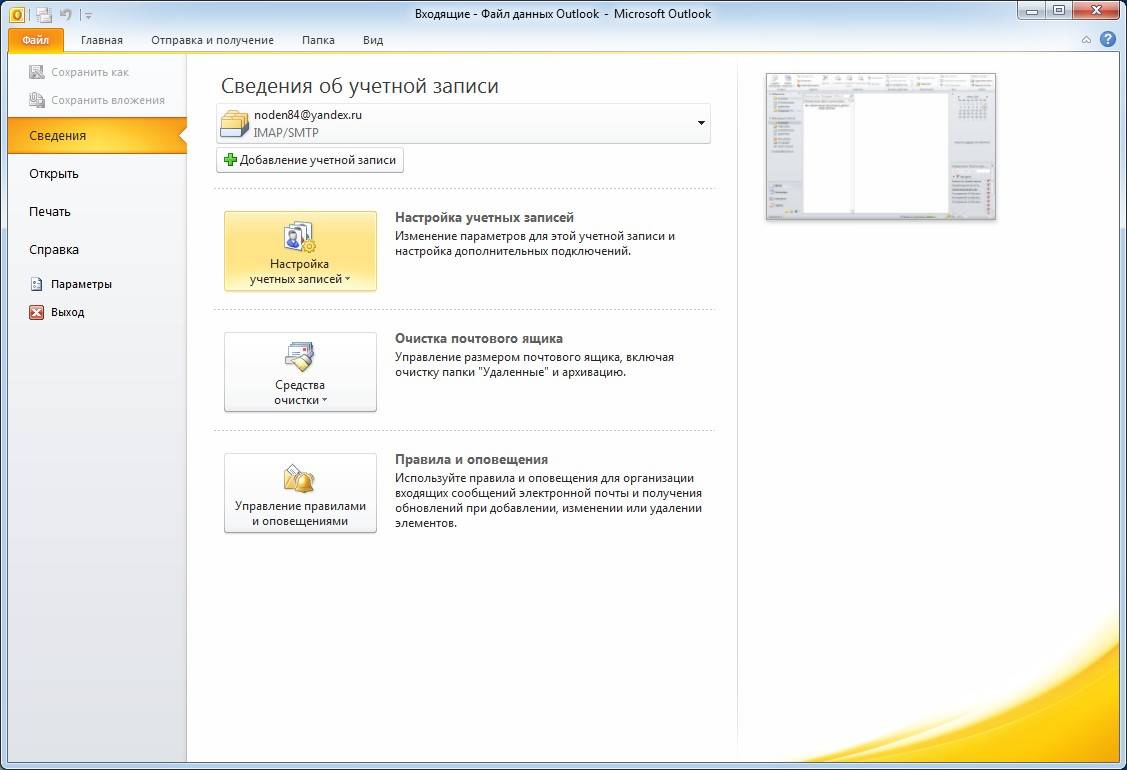Open the blue Help question mark icon

click(1107, 40)
